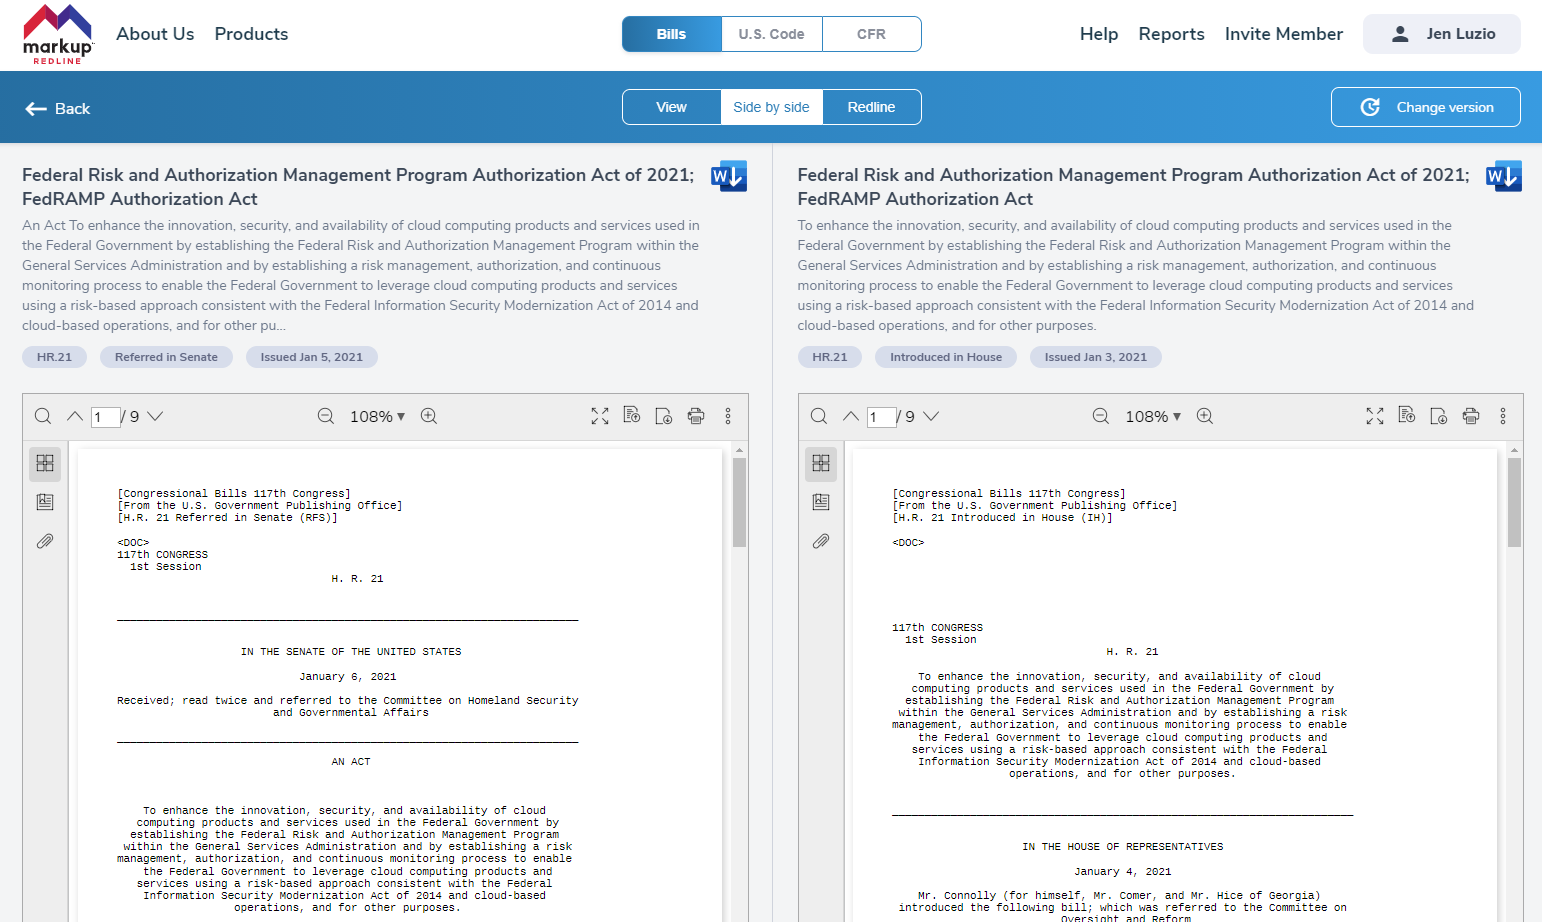
Task: Go Back to previous page
Action: [58, 108]
